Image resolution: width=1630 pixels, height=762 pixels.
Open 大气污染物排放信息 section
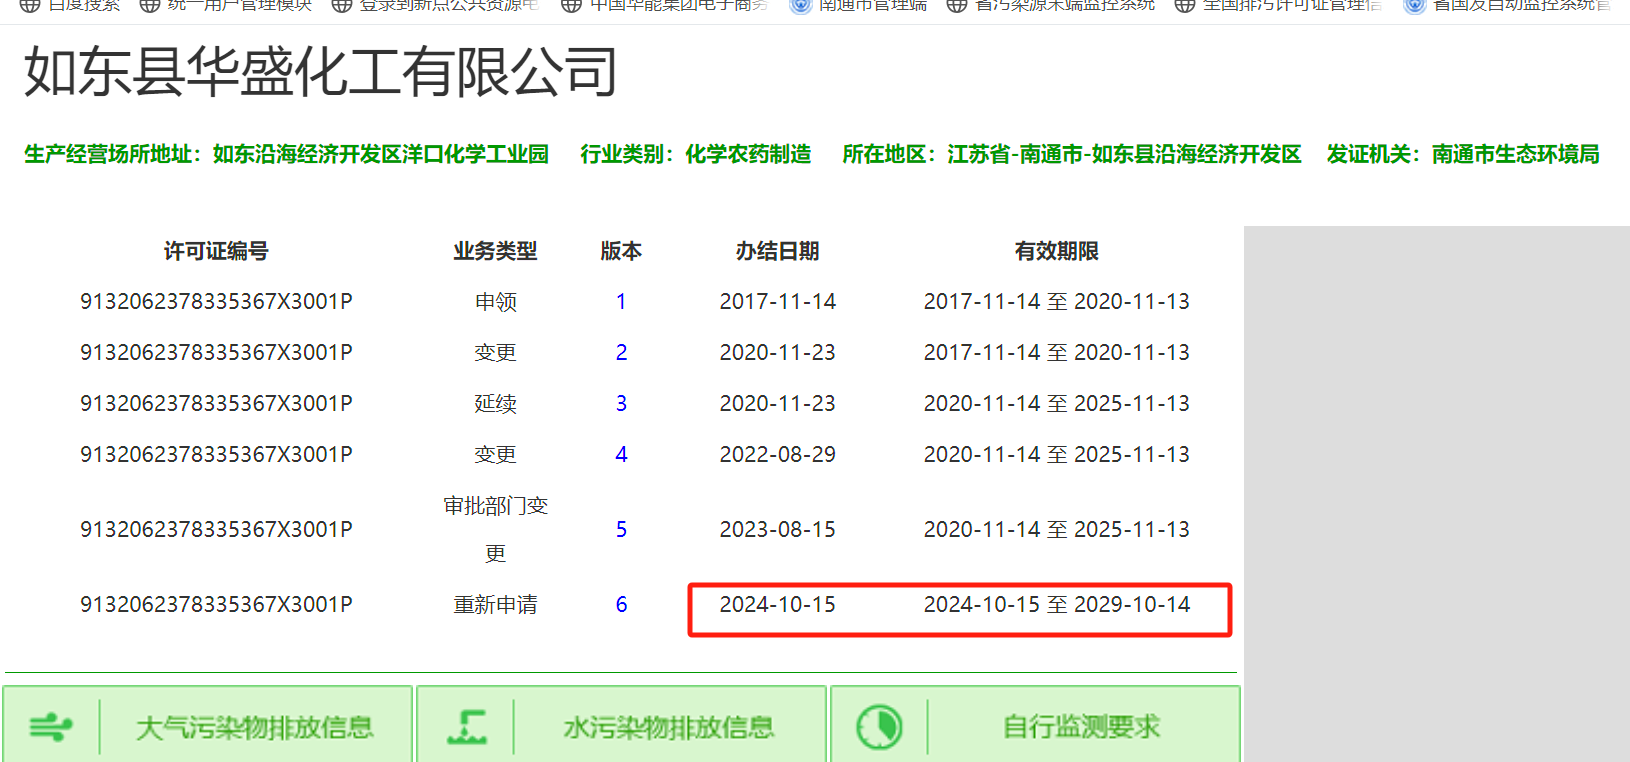[x=208, y=726]
